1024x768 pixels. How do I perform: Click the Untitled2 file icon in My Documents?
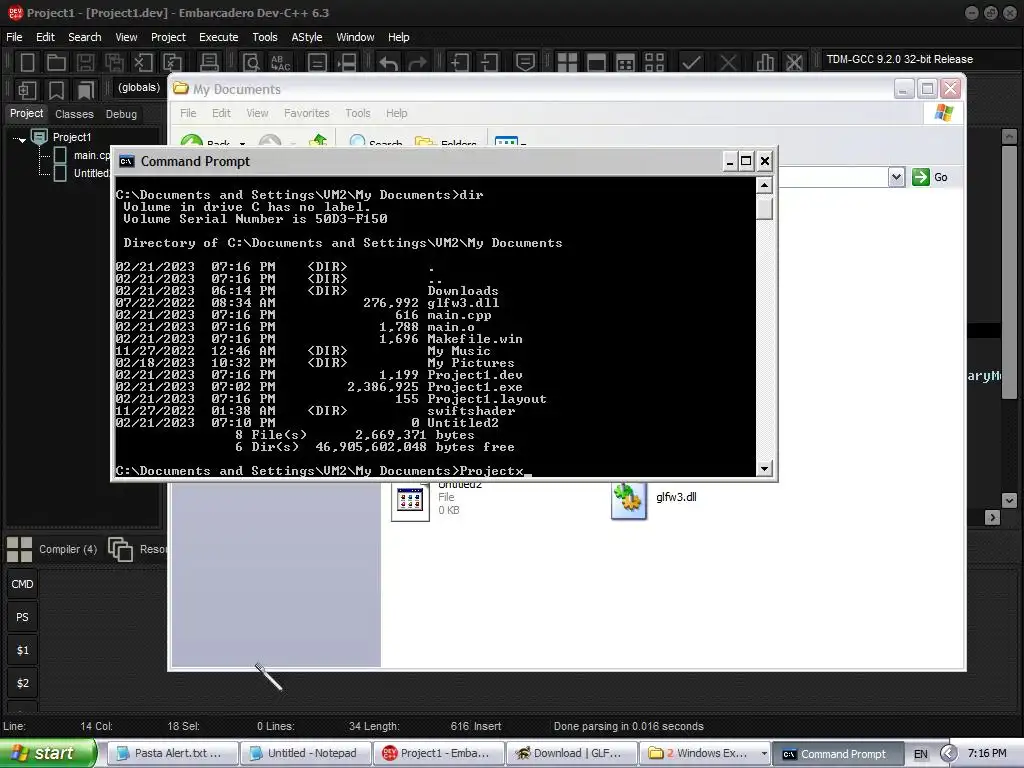pyautogui.click(x=410, y=502)
